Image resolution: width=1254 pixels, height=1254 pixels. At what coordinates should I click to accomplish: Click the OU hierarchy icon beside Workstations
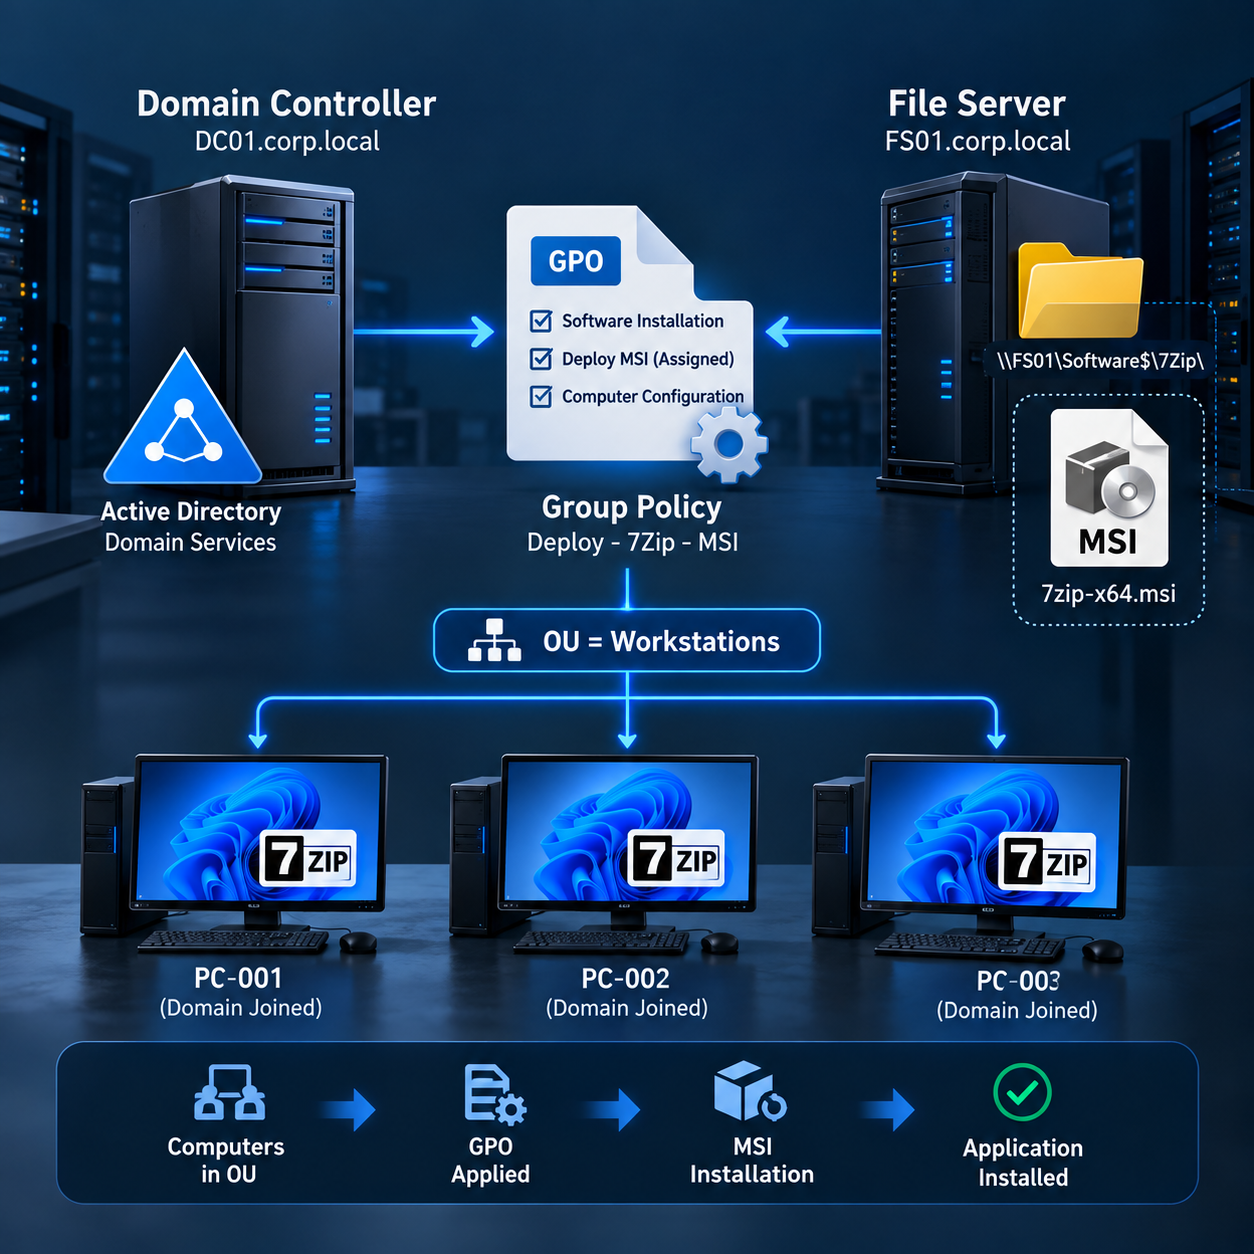point(494,640)
